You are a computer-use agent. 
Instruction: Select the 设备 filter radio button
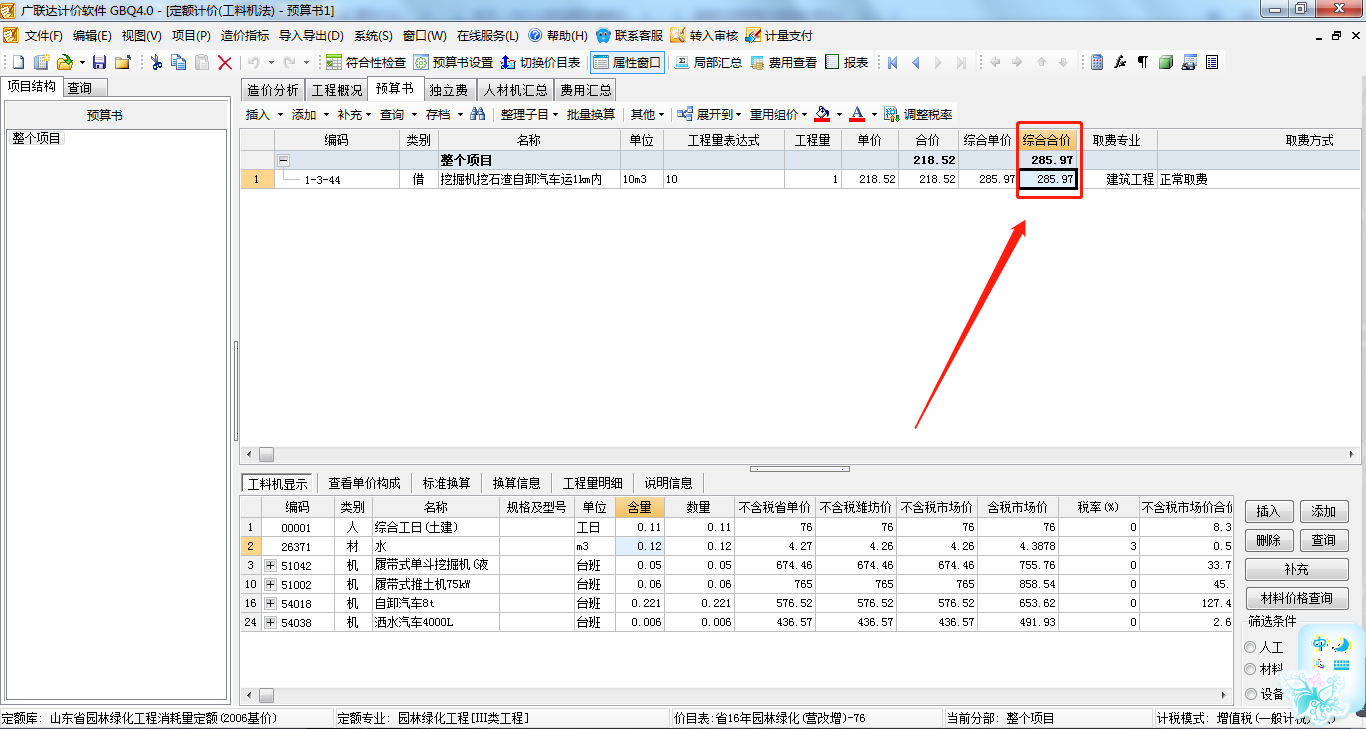coord(1251,694)
